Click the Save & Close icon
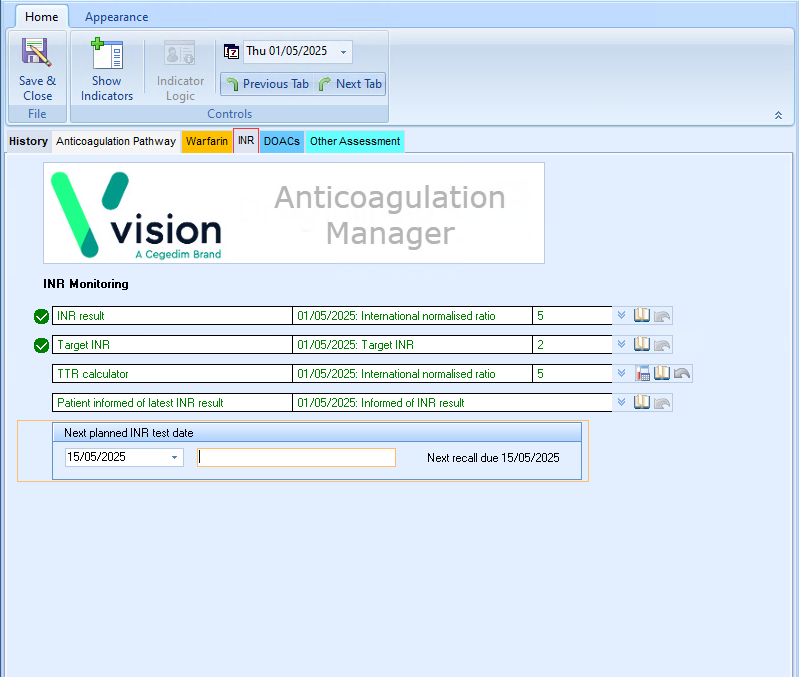The height and width of the screenshot is (677, 799). 36,52
